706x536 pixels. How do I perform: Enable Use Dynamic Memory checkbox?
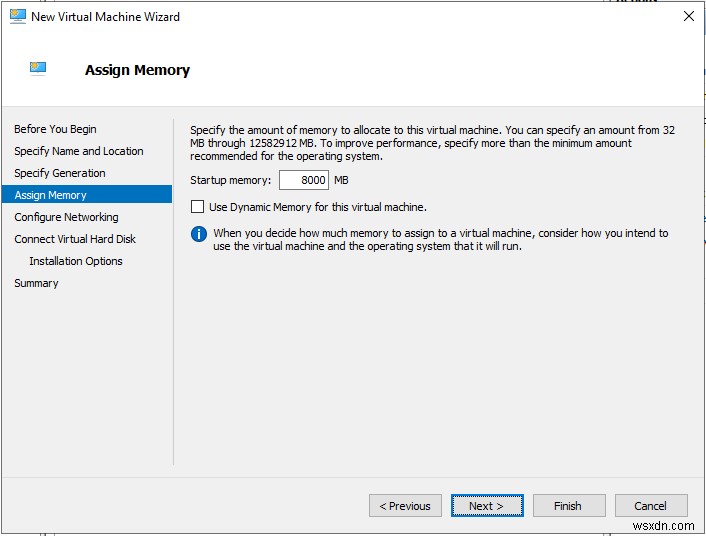click(197, 207)
